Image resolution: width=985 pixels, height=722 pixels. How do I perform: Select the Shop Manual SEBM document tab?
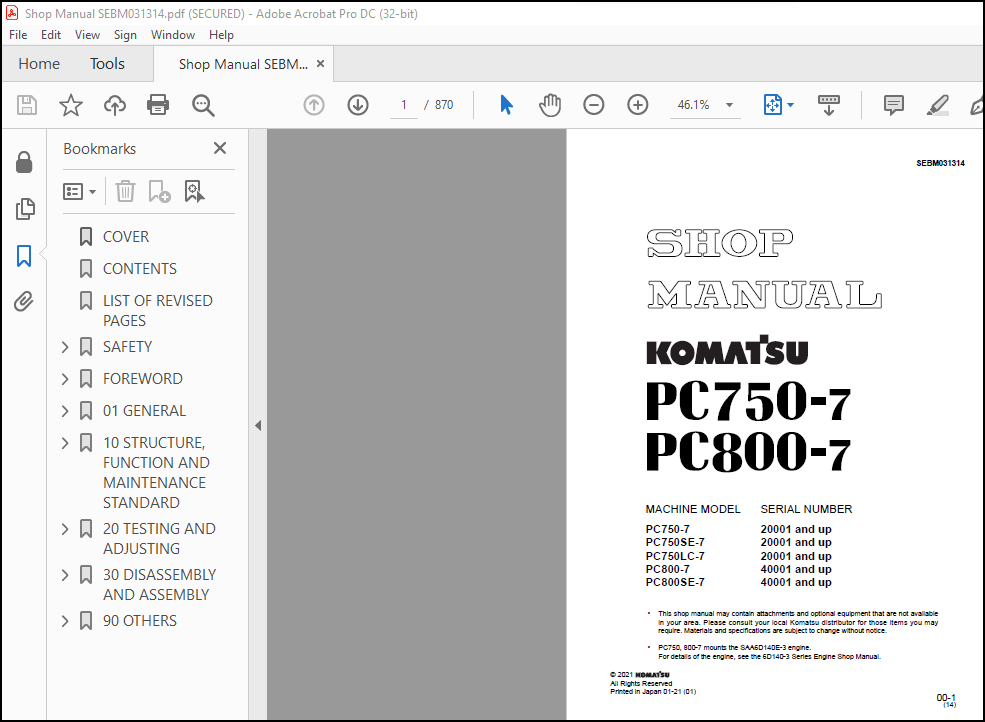point(243,64)
